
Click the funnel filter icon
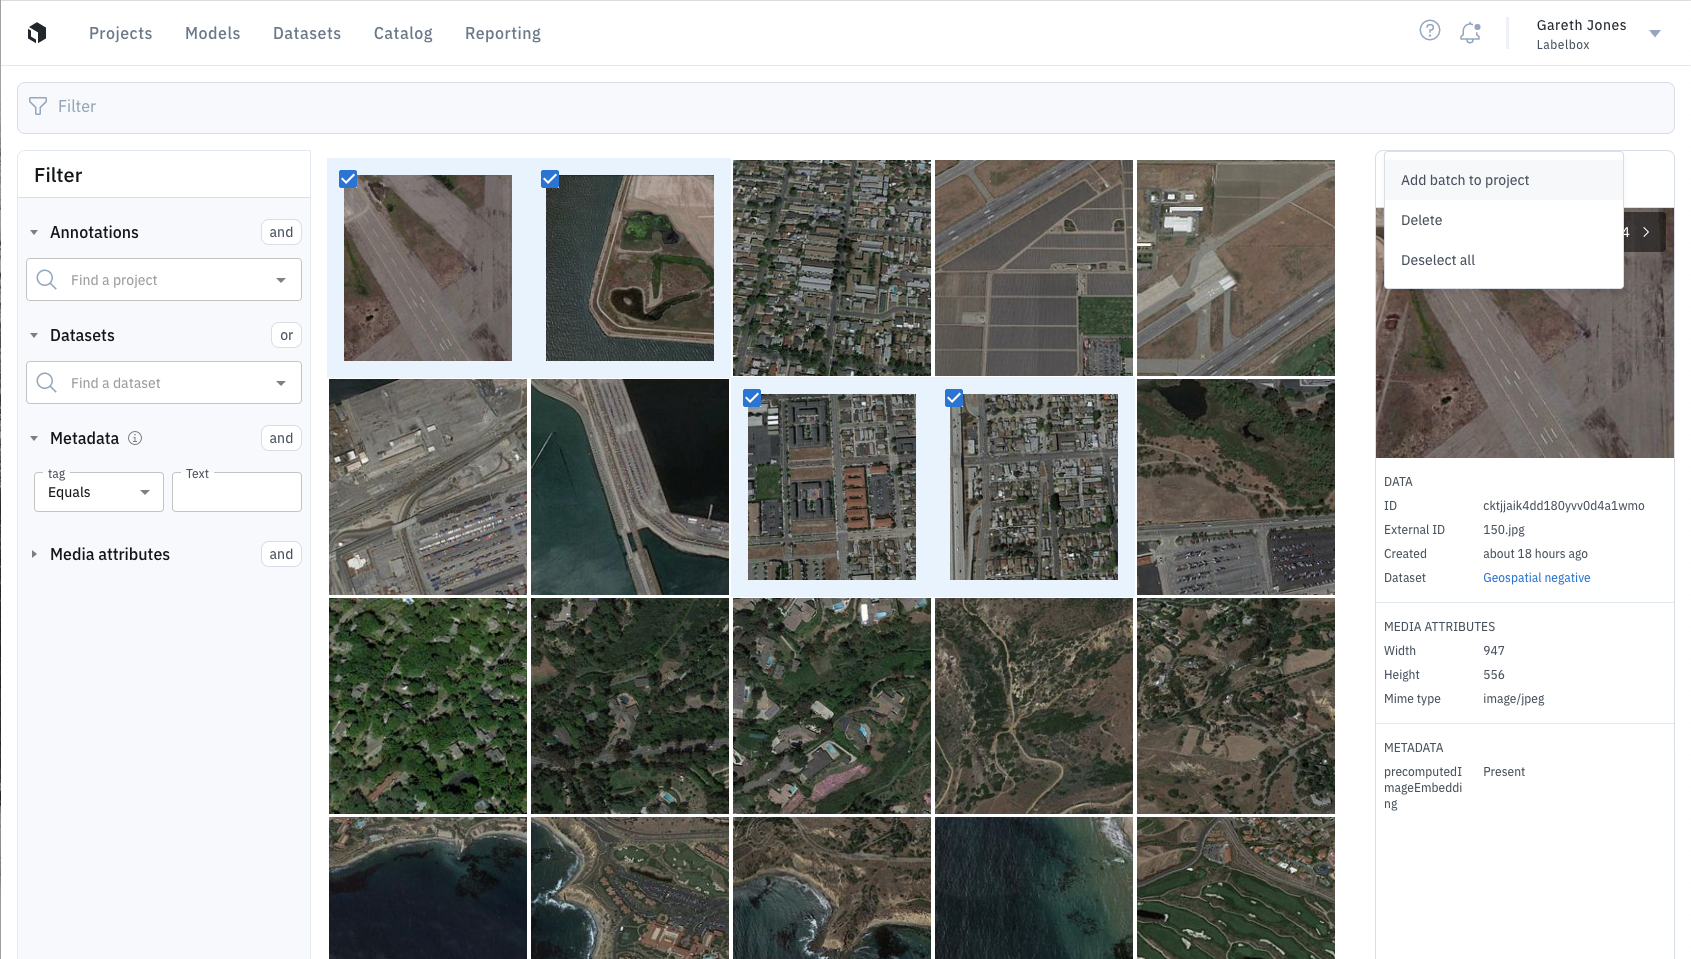[38, 106]
